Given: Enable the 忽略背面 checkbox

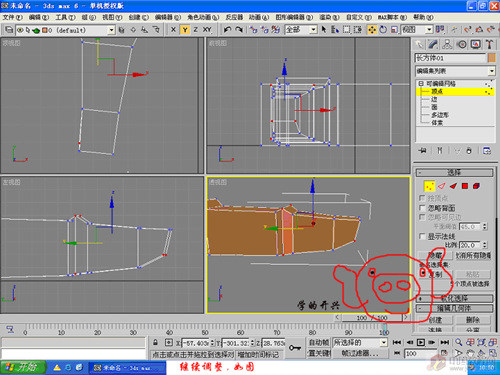Looking at the screenshot, I should 422,208.
